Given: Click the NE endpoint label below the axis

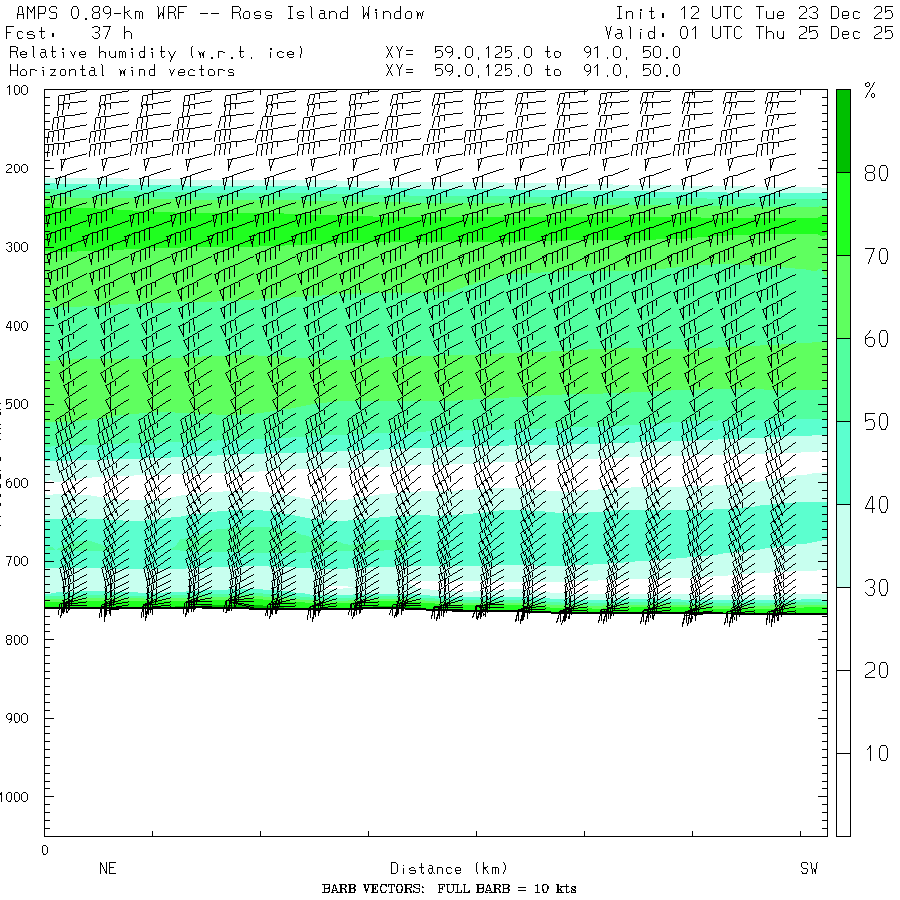Looking at the screenshot, I should [x=108, y=869].
